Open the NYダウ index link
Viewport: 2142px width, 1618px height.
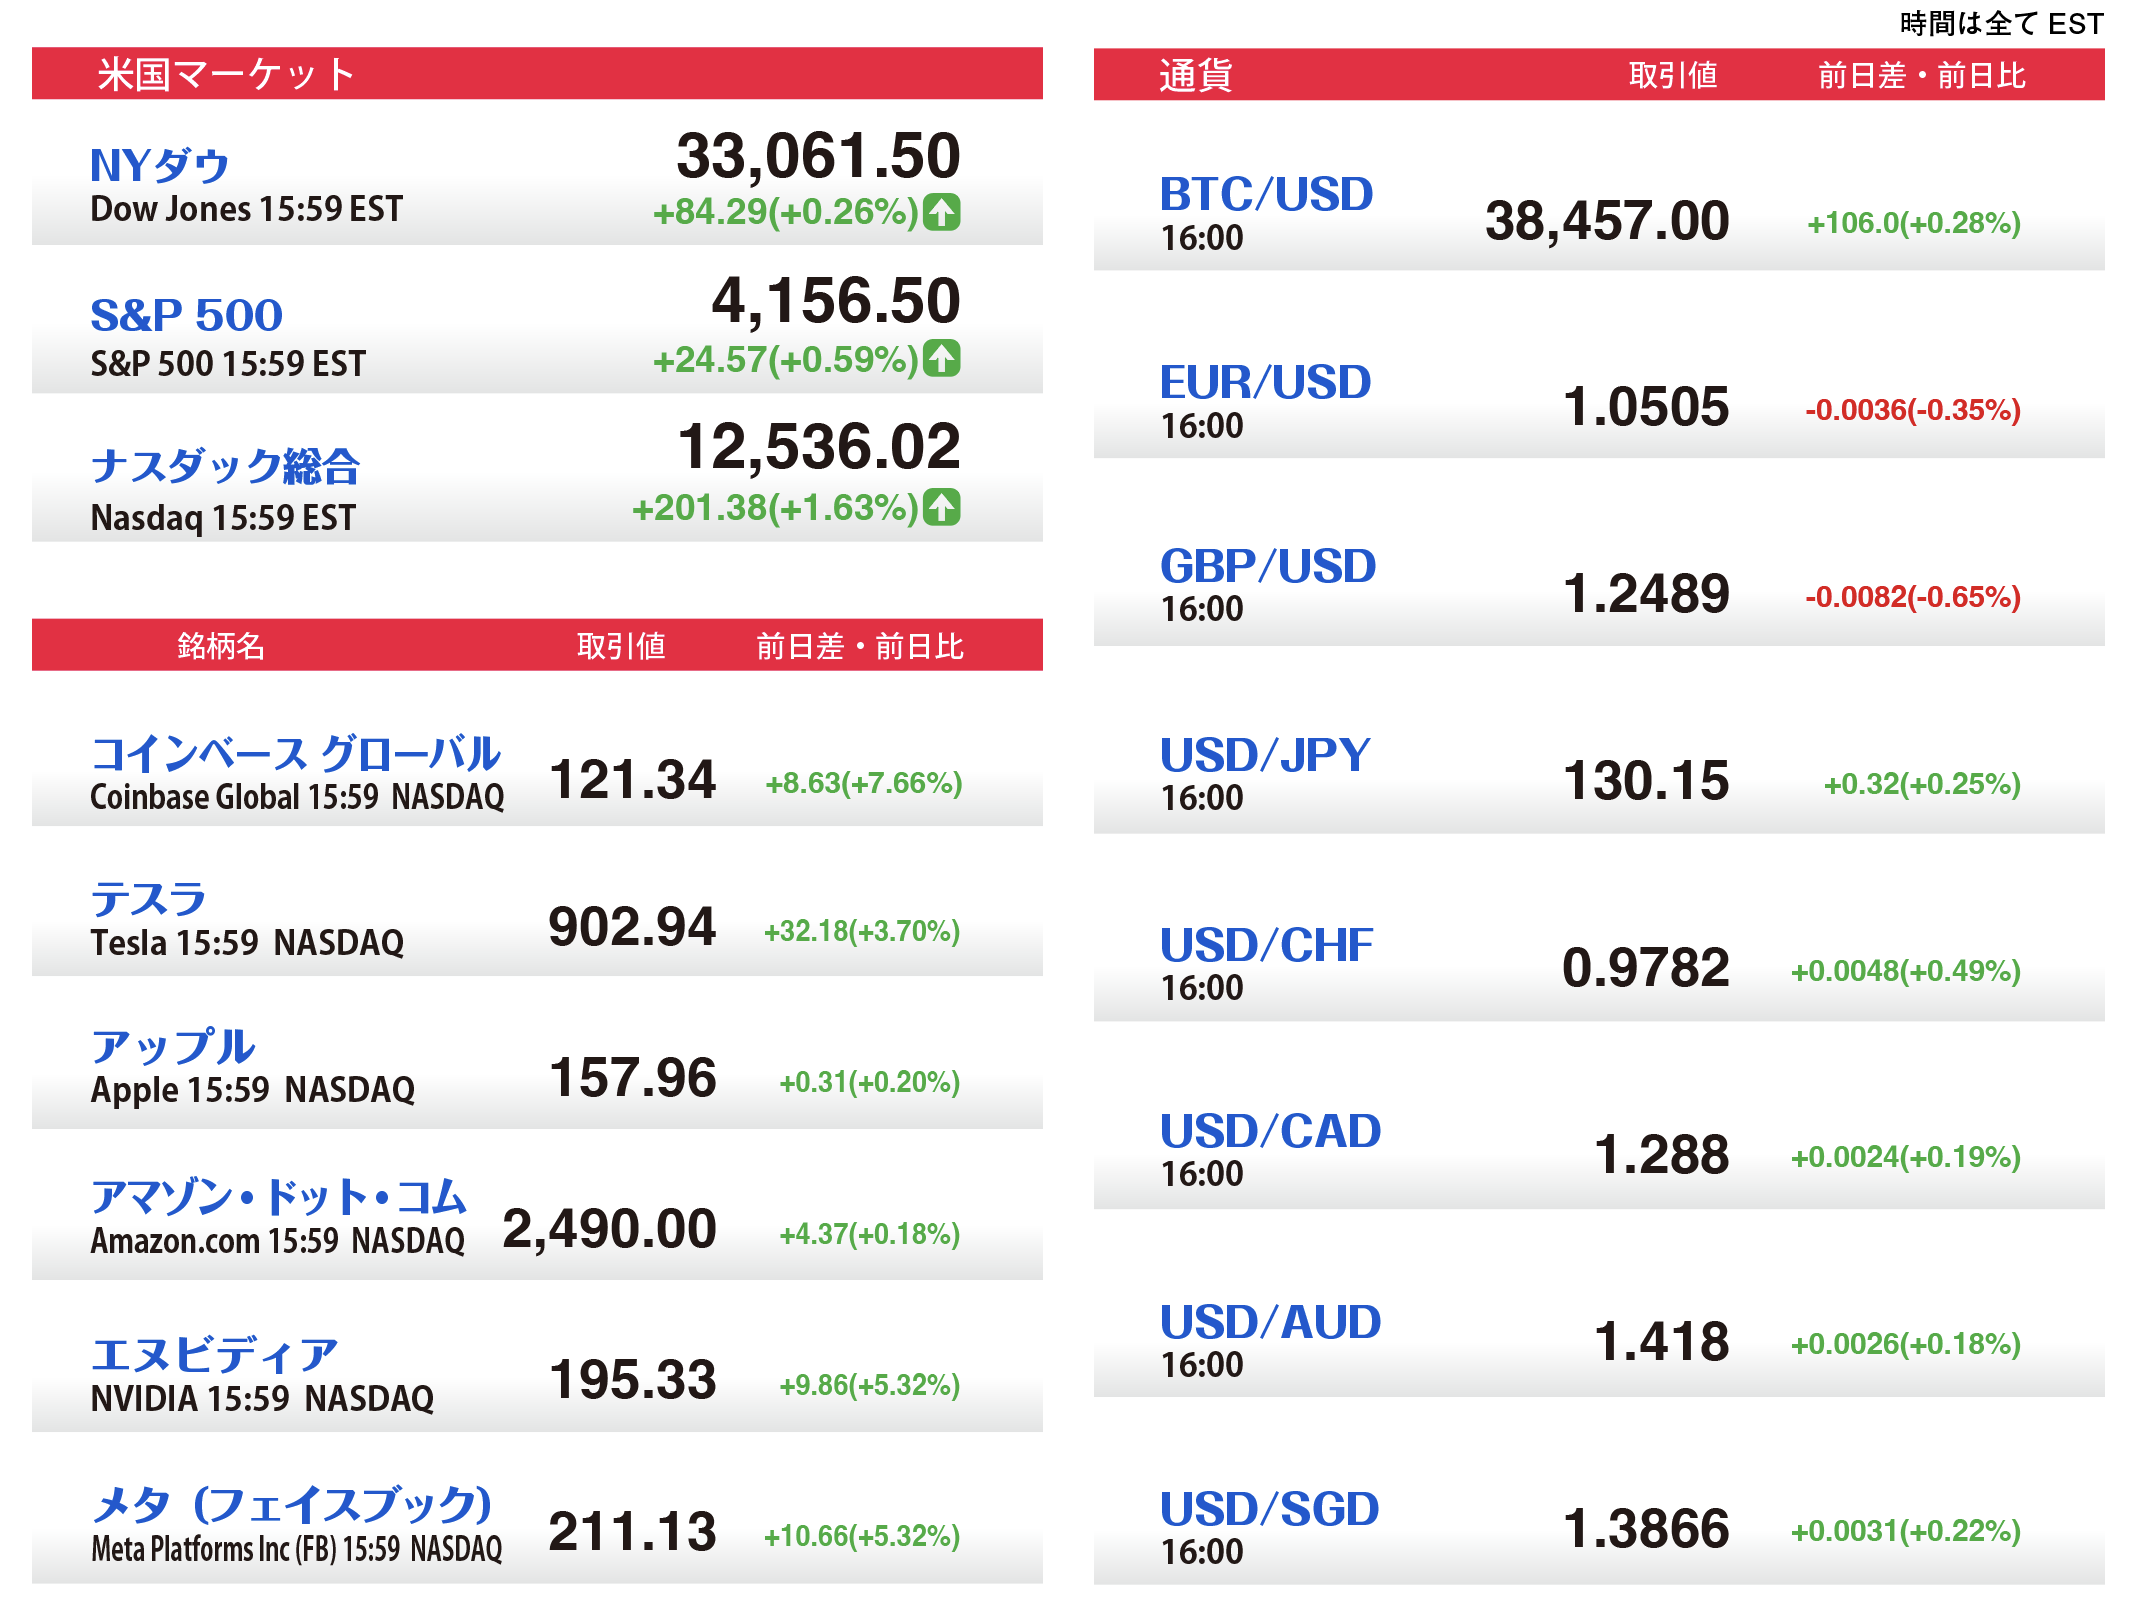[x=160, y=166]
